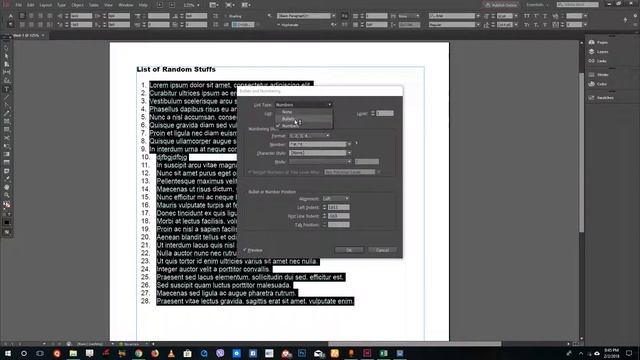640x360 pixels.
Task: Open the Color panel
Action: point(598,84)
